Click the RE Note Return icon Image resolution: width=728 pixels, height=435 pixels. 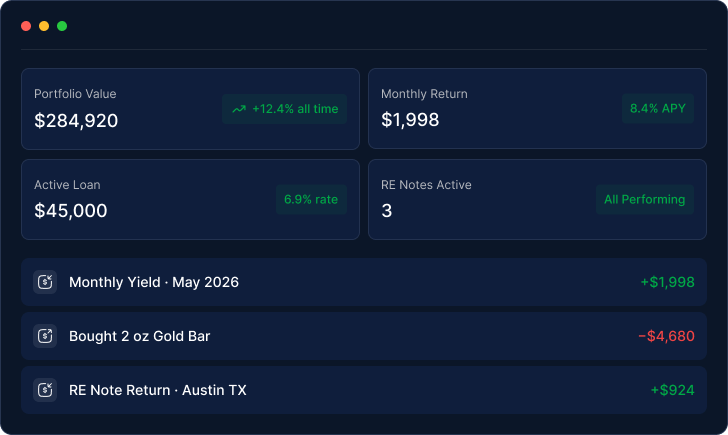coord(45,390)
